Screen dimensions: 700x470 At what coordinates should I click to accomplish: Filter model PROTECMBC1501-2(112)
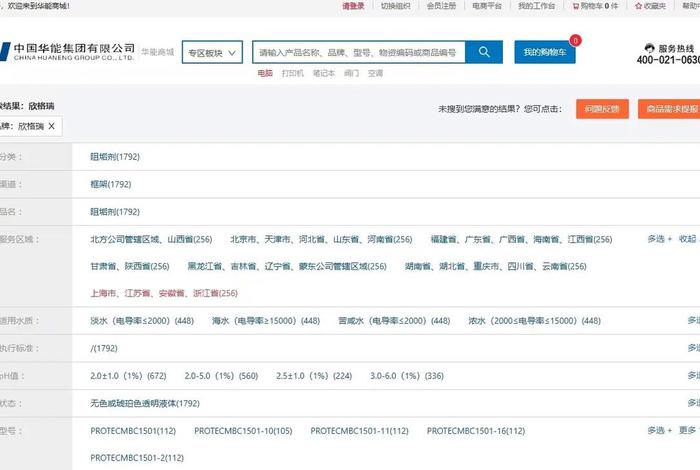137,458
